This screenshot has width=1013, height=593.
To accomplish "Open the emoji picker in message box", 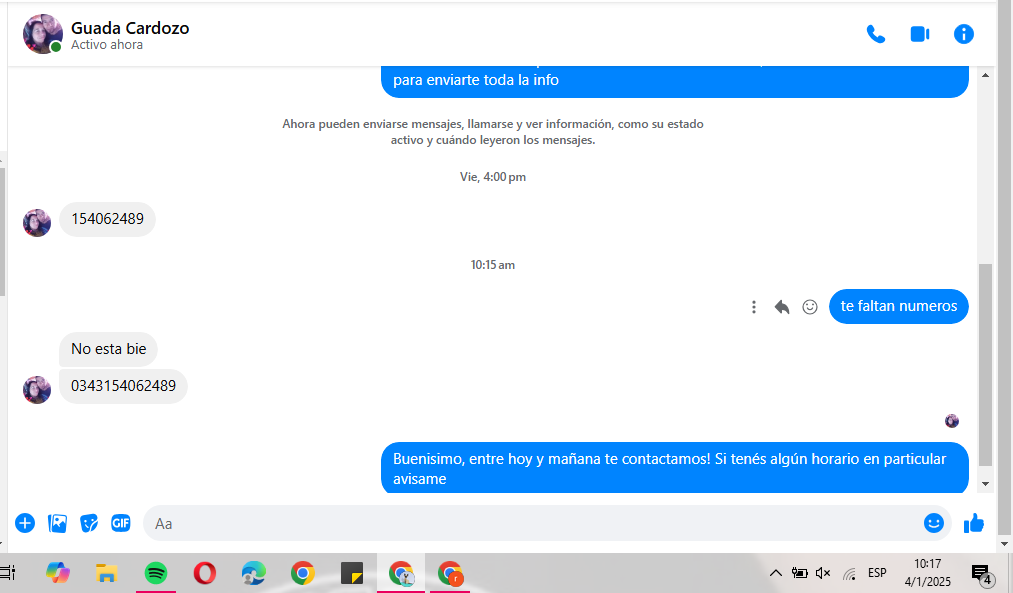I will [933, 523].
